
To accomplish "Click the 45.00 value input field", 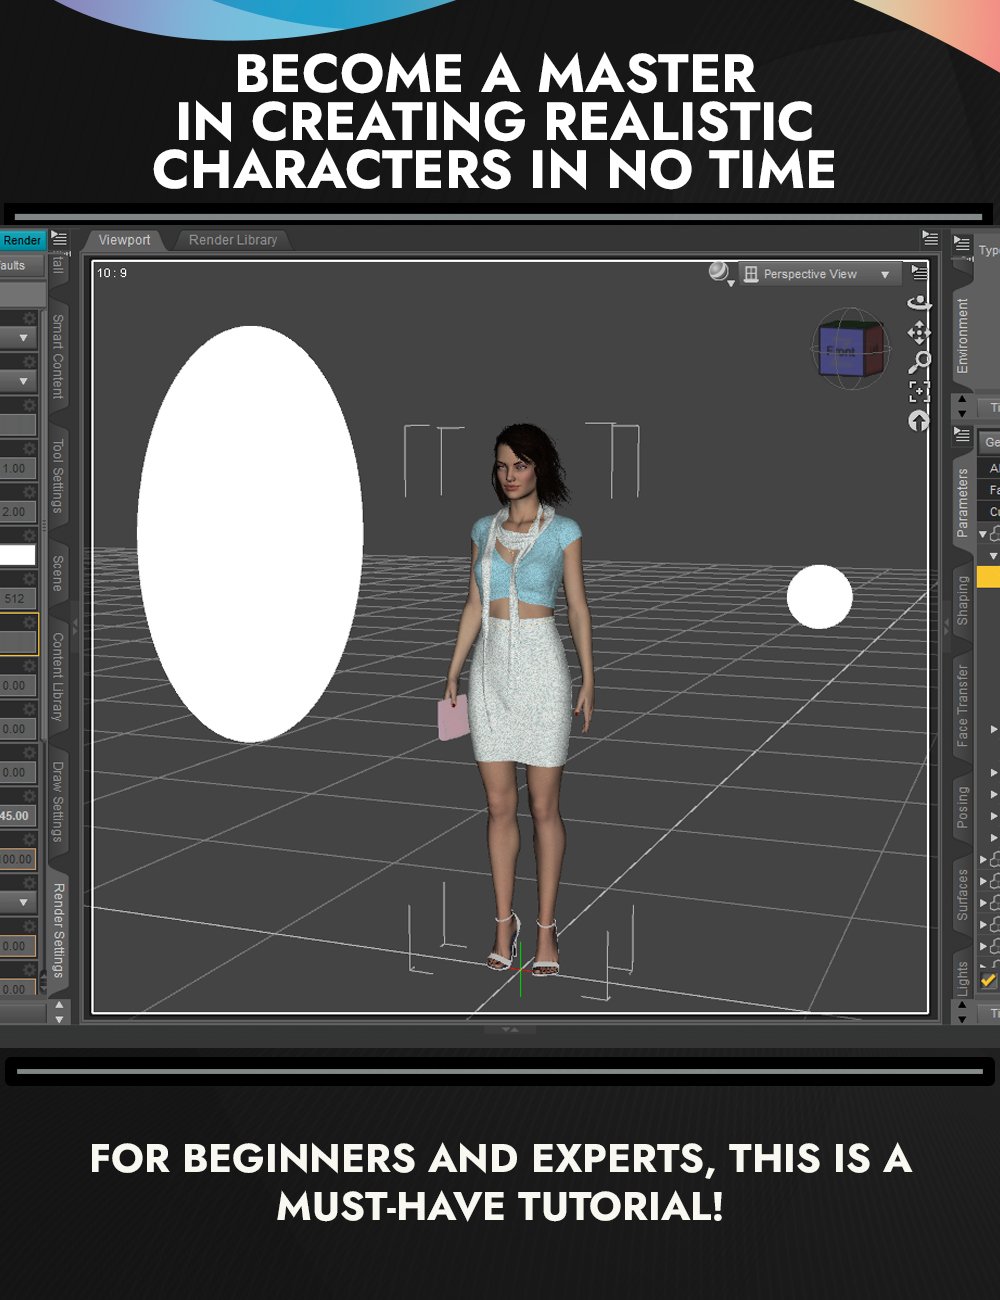I will [x=16, y=816].
